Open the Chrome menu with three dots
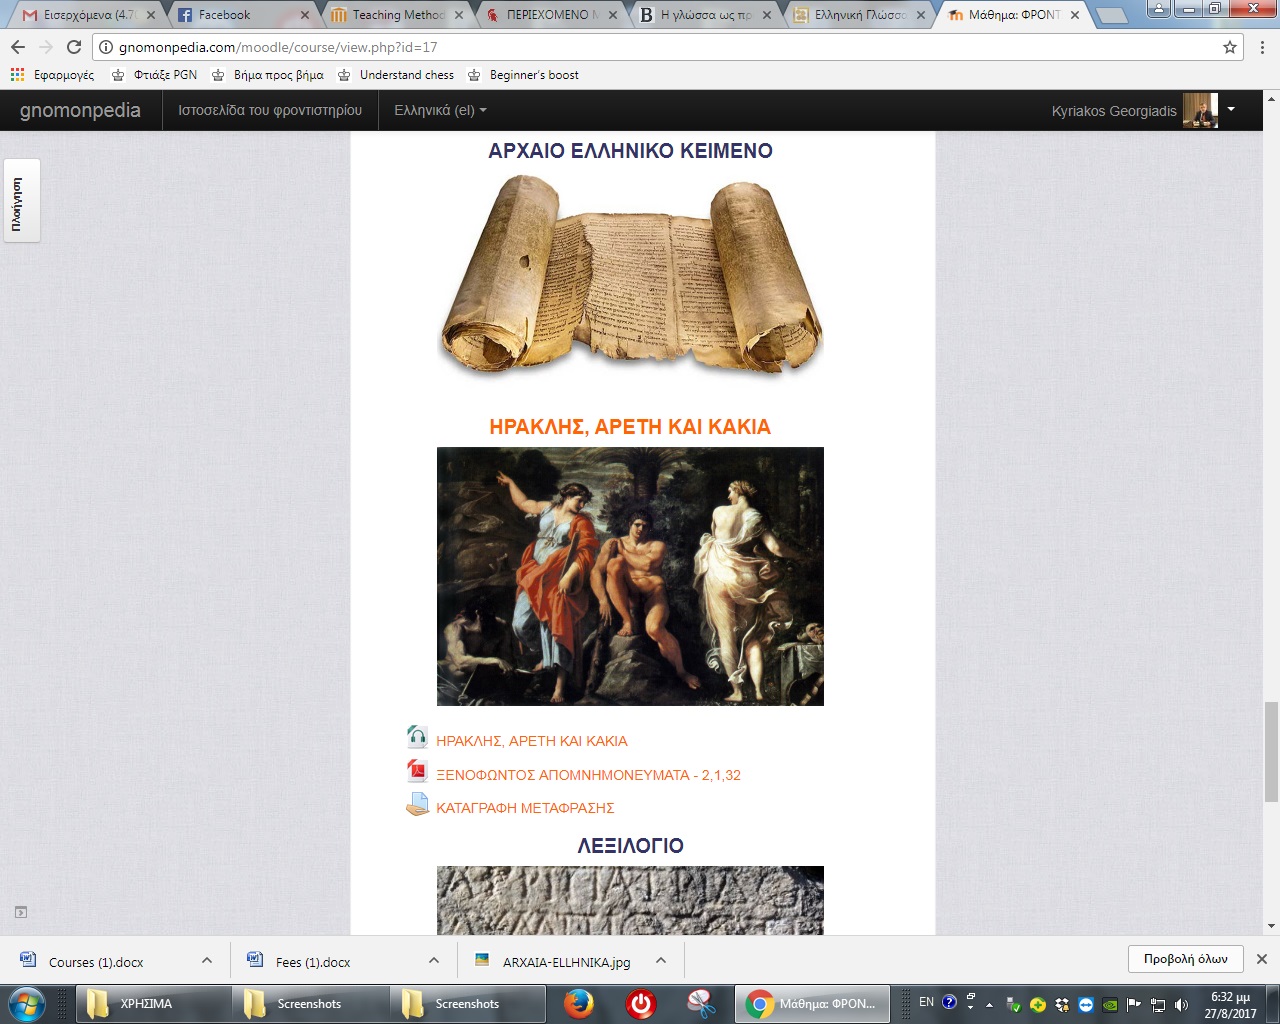 (1262, 47)
